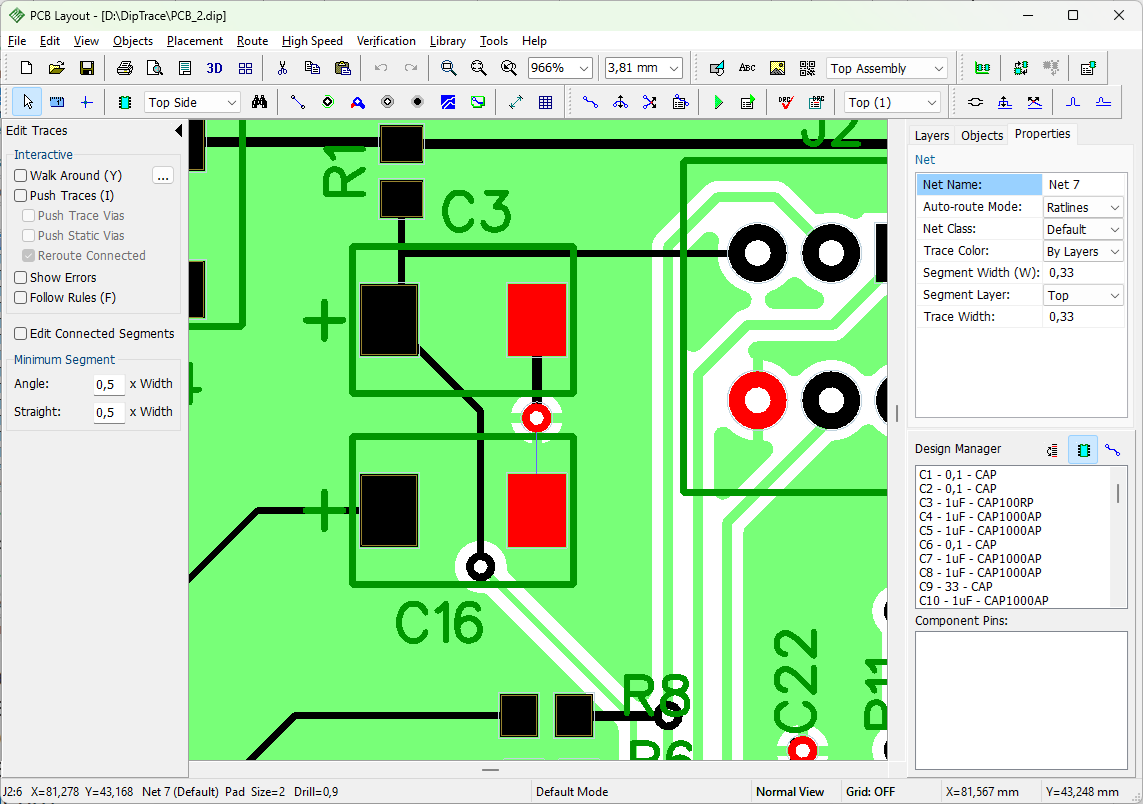Click the table grid toolbar icon
The height and width of the screenshot is (804, 1143).
pos(545,102)
